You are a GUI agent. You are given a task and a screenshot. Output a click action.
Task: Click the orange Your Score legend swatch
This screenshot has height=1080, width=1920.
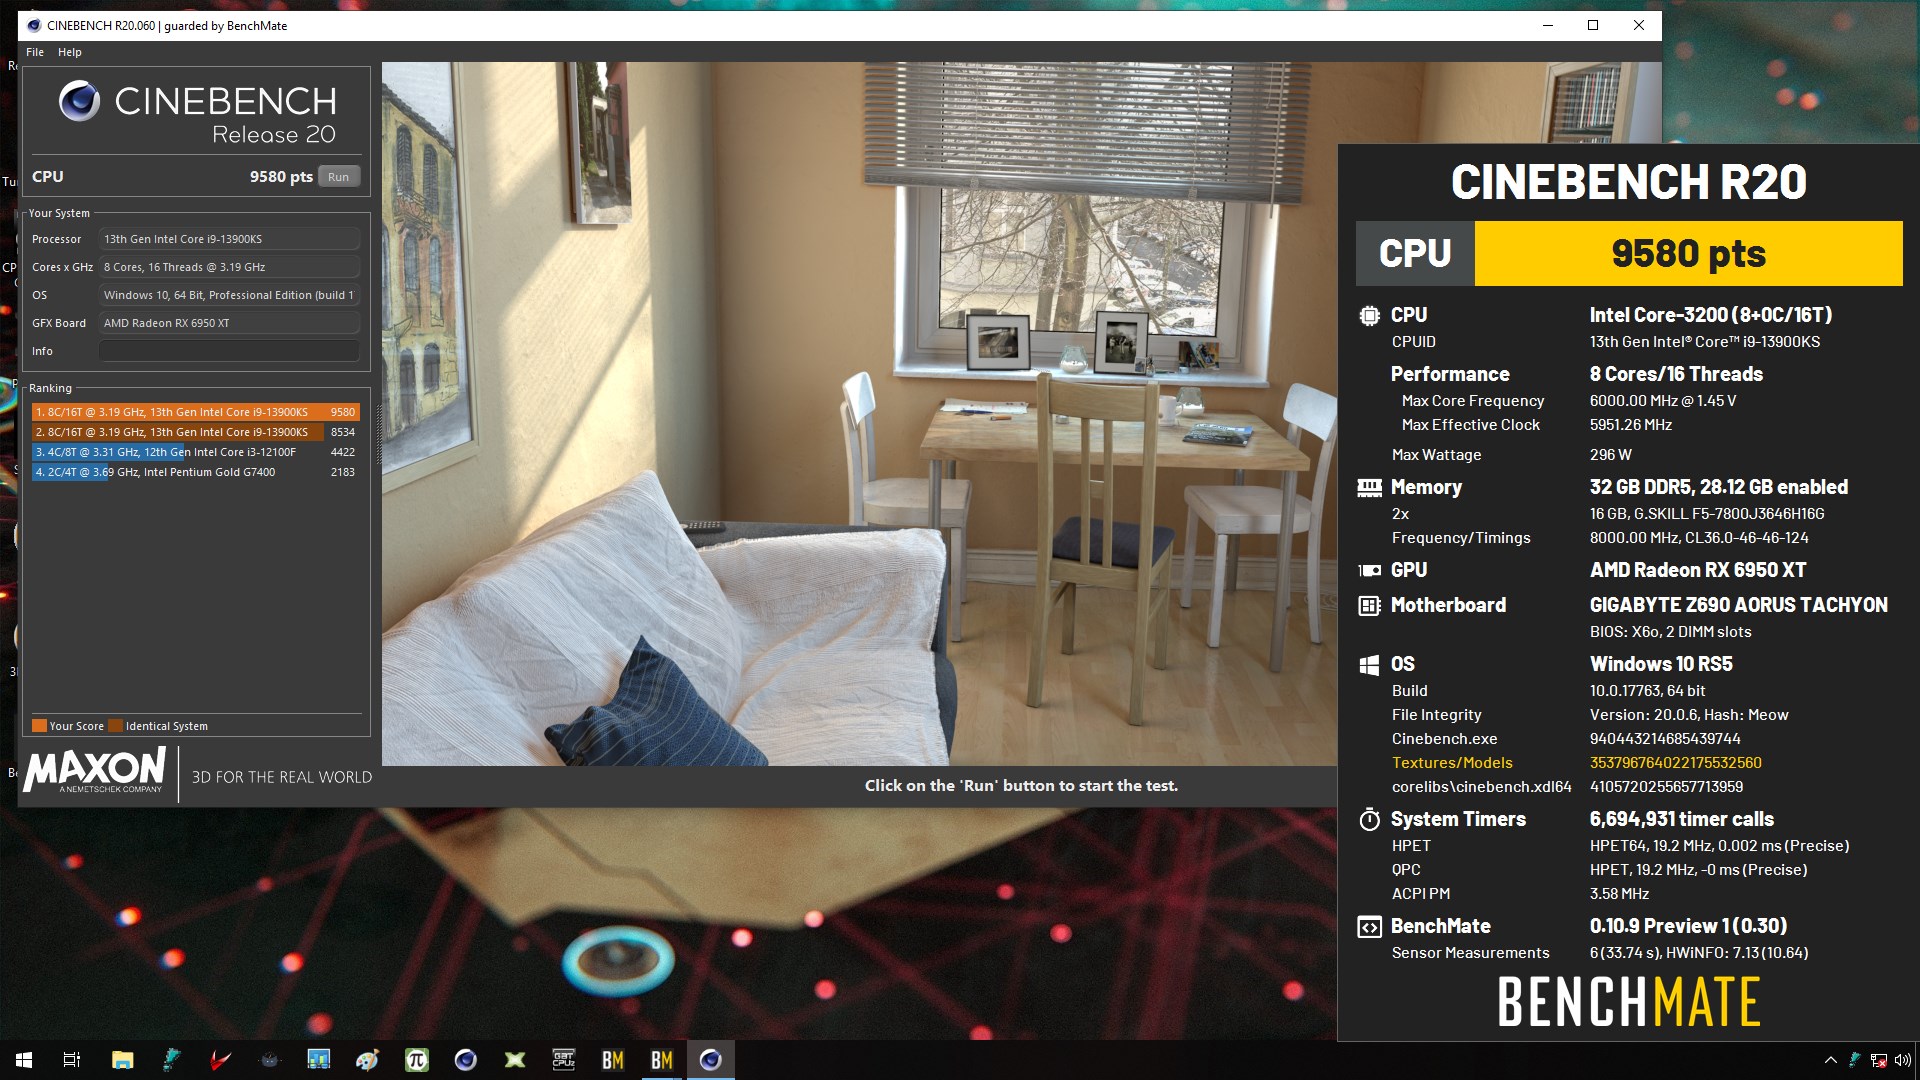[x=39, y=726]
